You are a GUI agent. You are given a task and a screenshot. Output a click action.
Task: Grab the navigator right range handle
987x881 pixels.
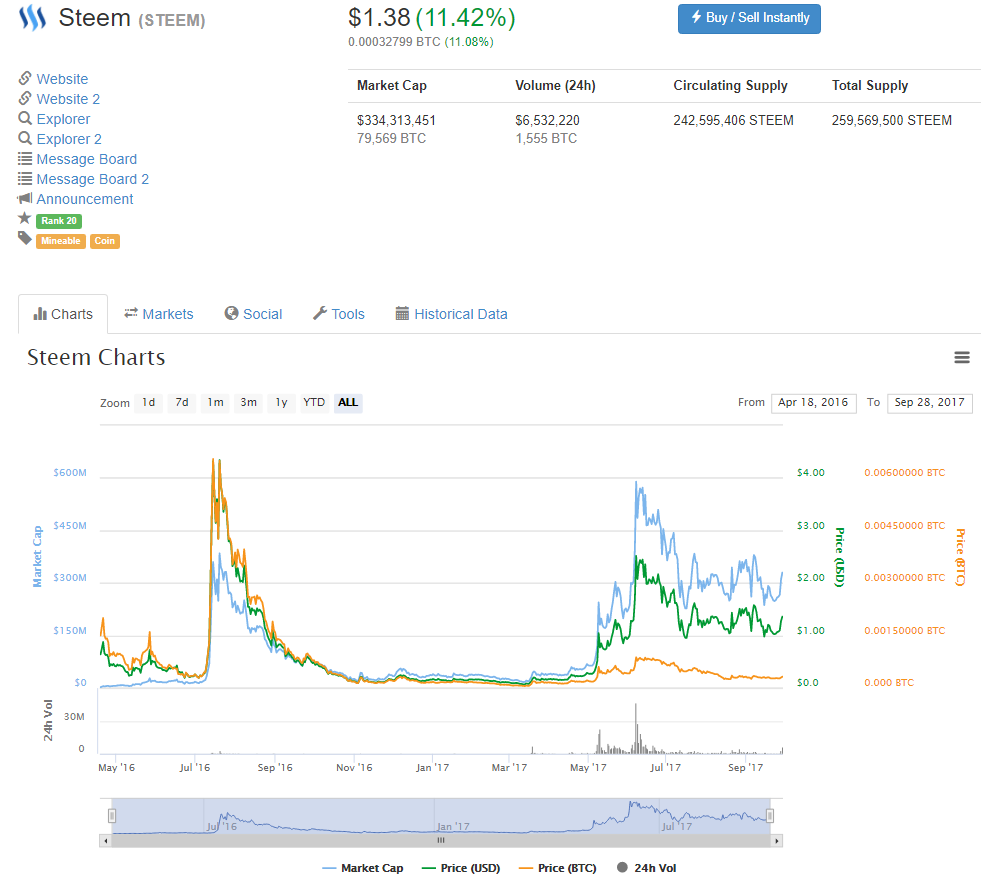click(770, 816)
